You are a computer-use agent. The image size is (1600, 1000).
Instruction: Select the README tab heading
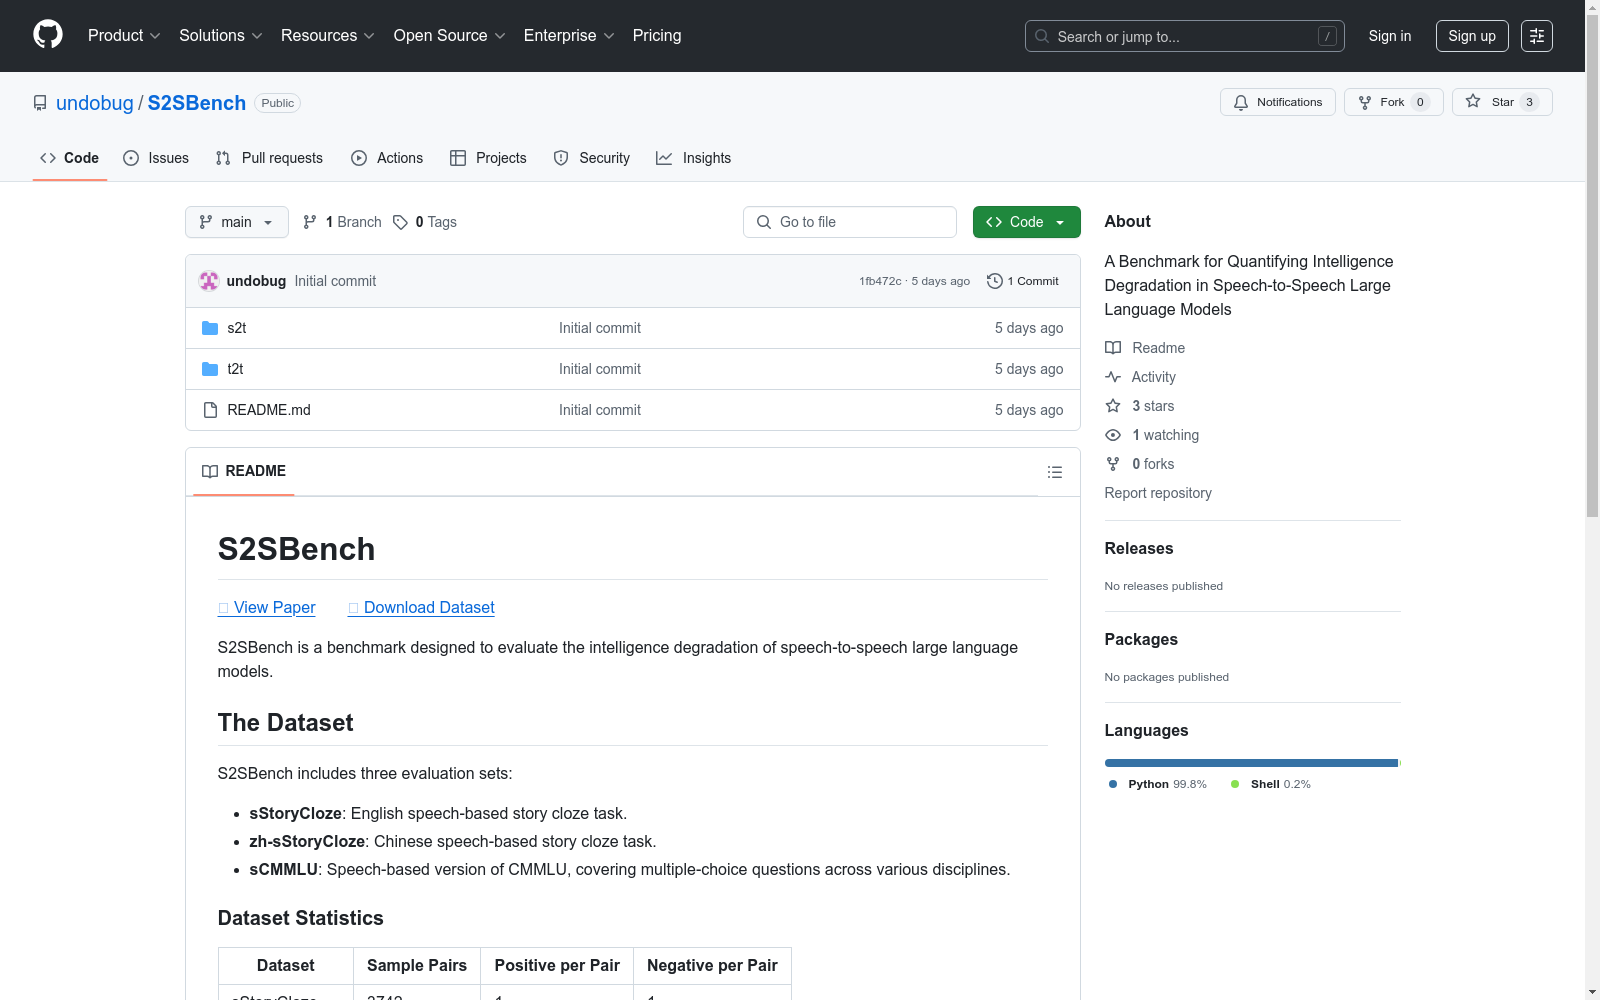pos(244,471)
